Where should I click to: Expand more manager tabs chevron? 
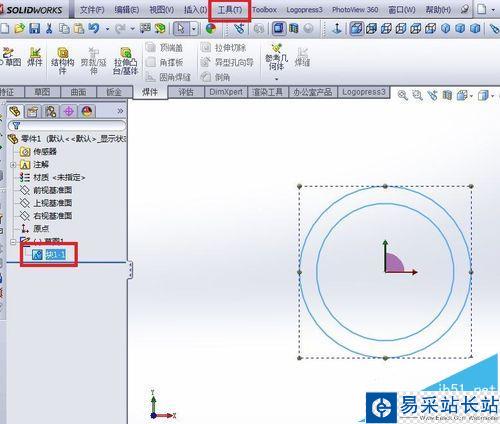pyautogui.click(x=120, y=111)
